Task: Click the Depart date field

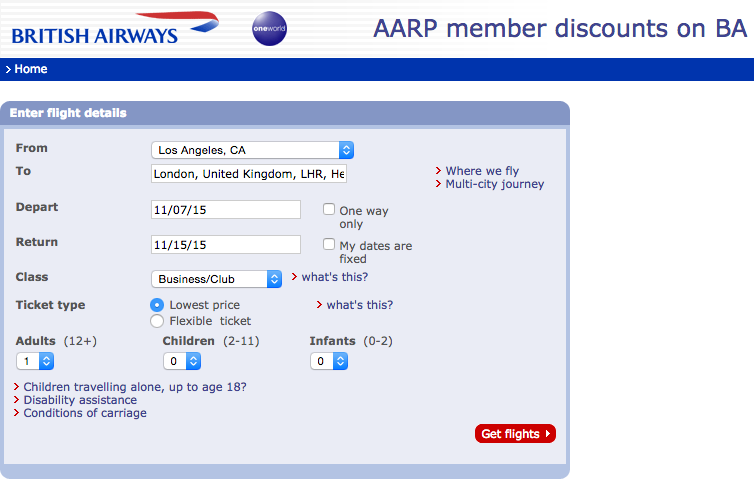Action: pyautogui.click(x=225, y=210)
